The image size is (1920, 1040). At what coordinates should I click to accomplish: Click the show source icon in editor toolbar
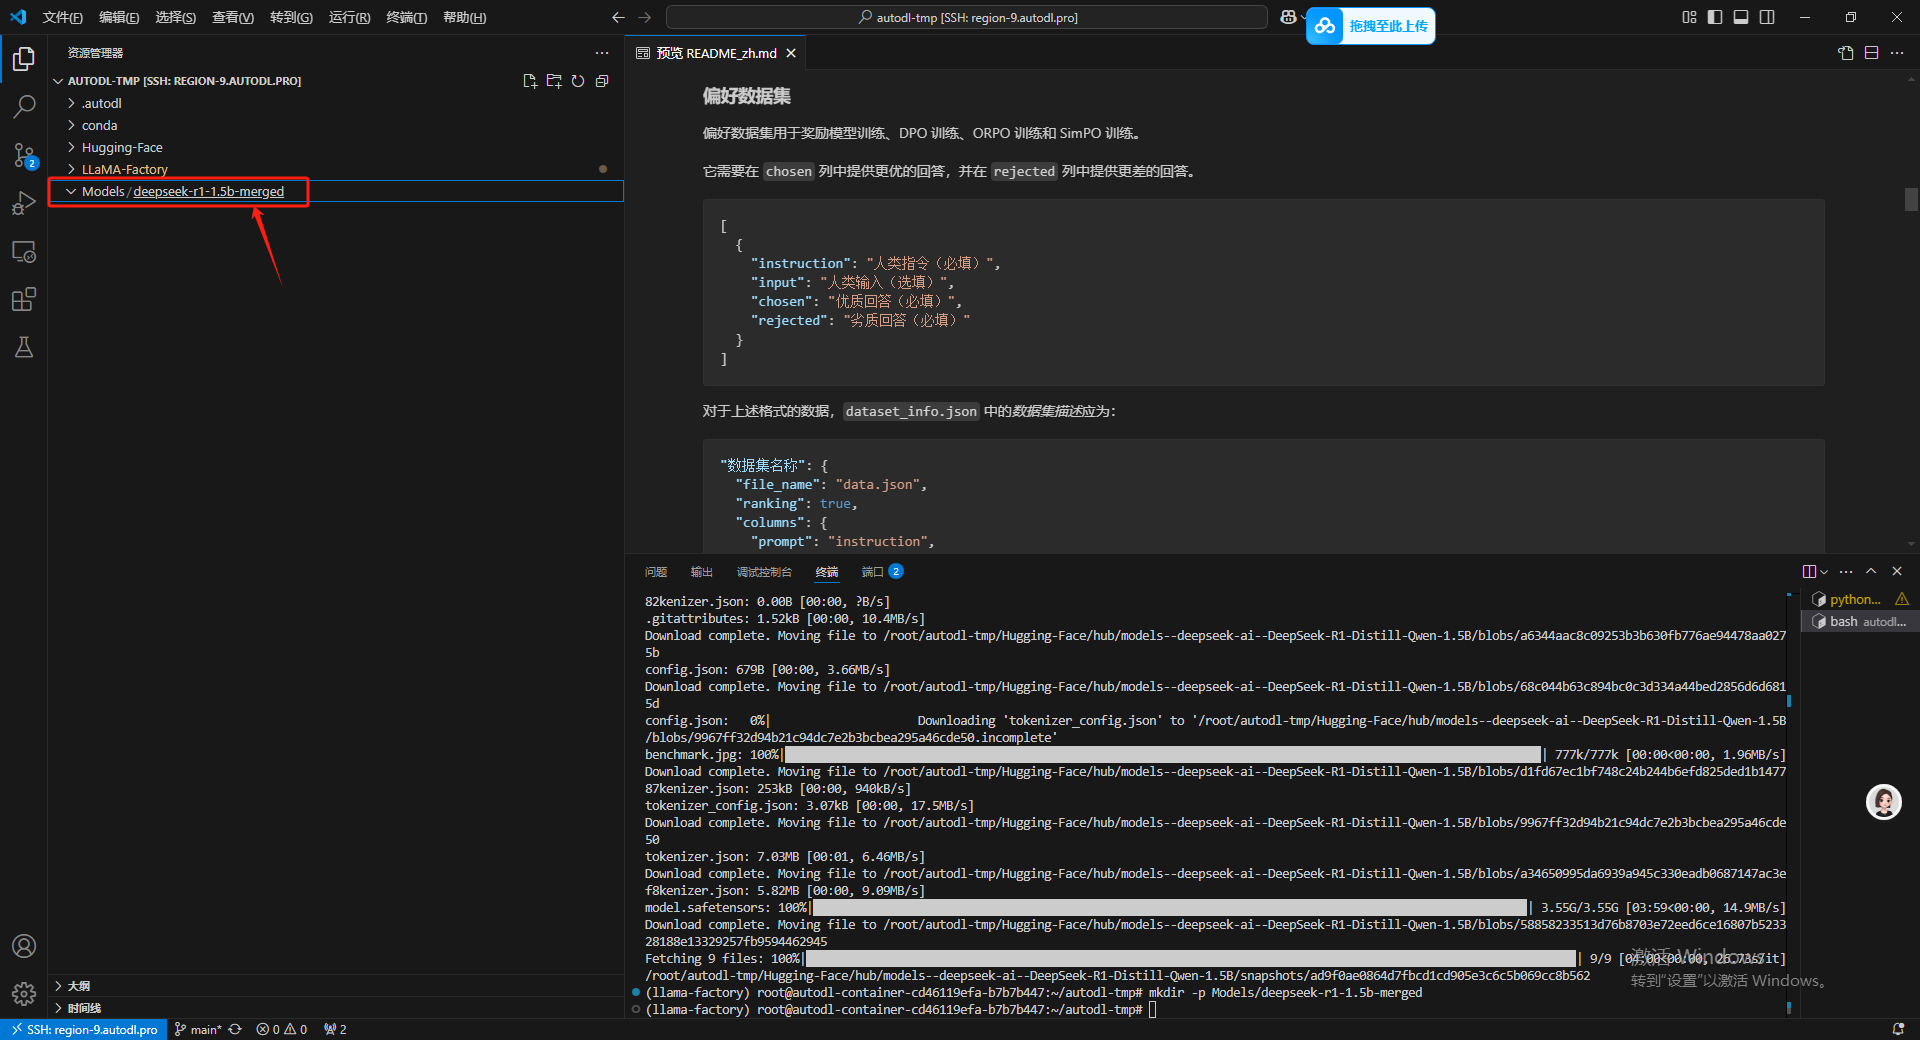tap(1846, 53)
